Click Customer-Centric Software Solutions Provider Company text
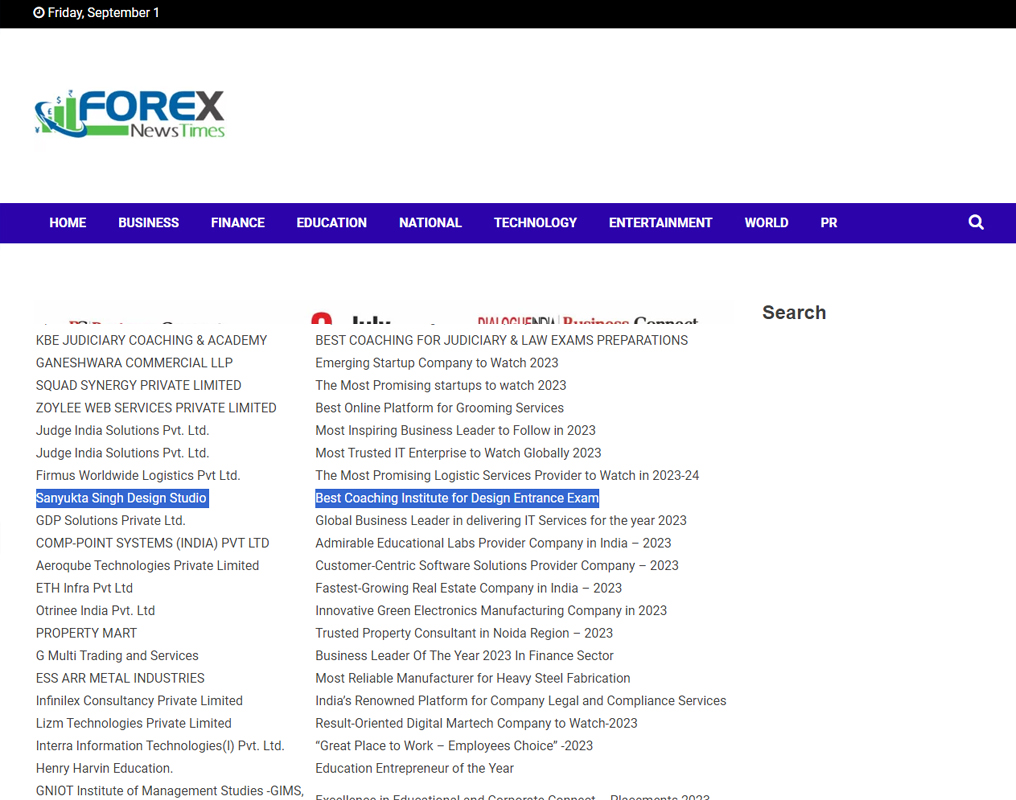Viewport: 1016px width, 800px height. [x=497, y=566]
